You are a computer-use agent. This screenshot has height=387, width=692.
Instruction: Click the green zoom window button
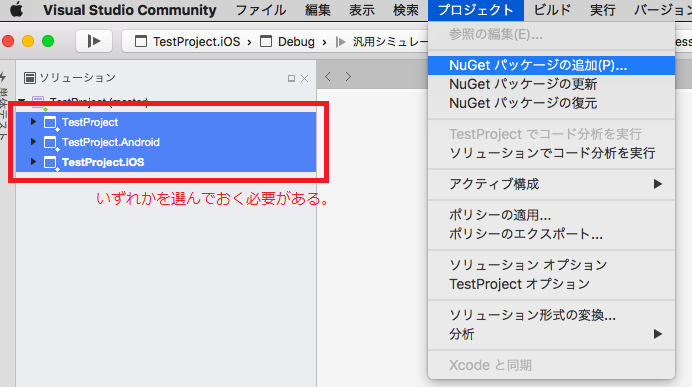click(x=48, y=41)
